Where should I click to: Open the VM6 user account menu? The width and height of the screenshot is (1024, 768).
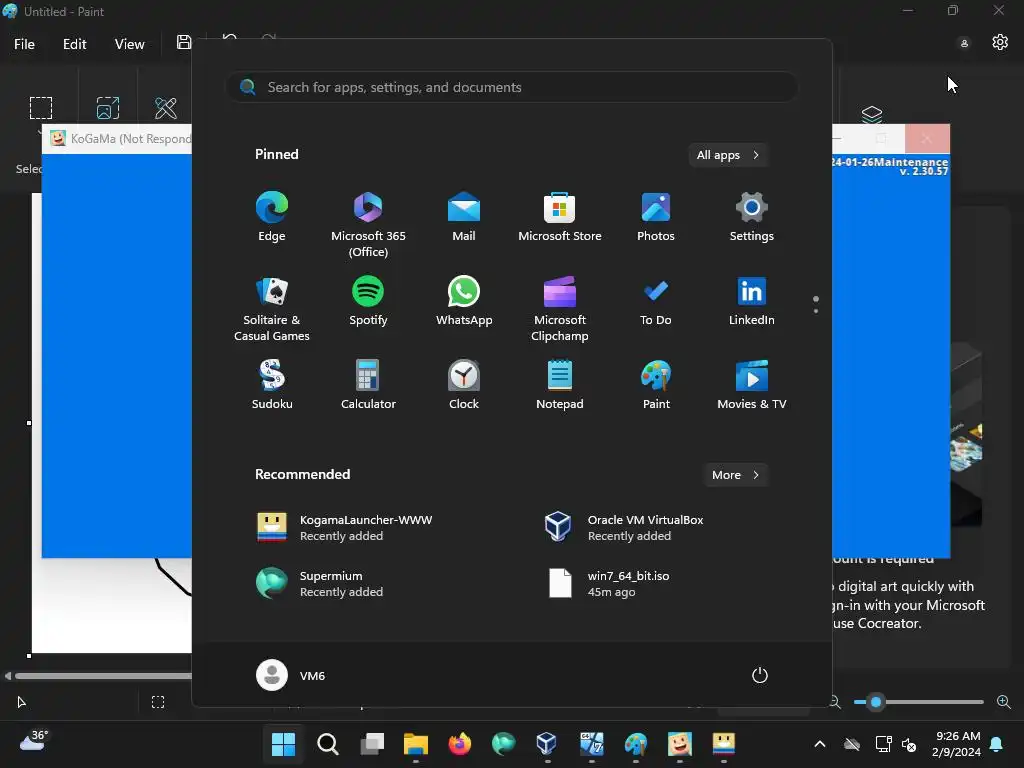point(291,675)
